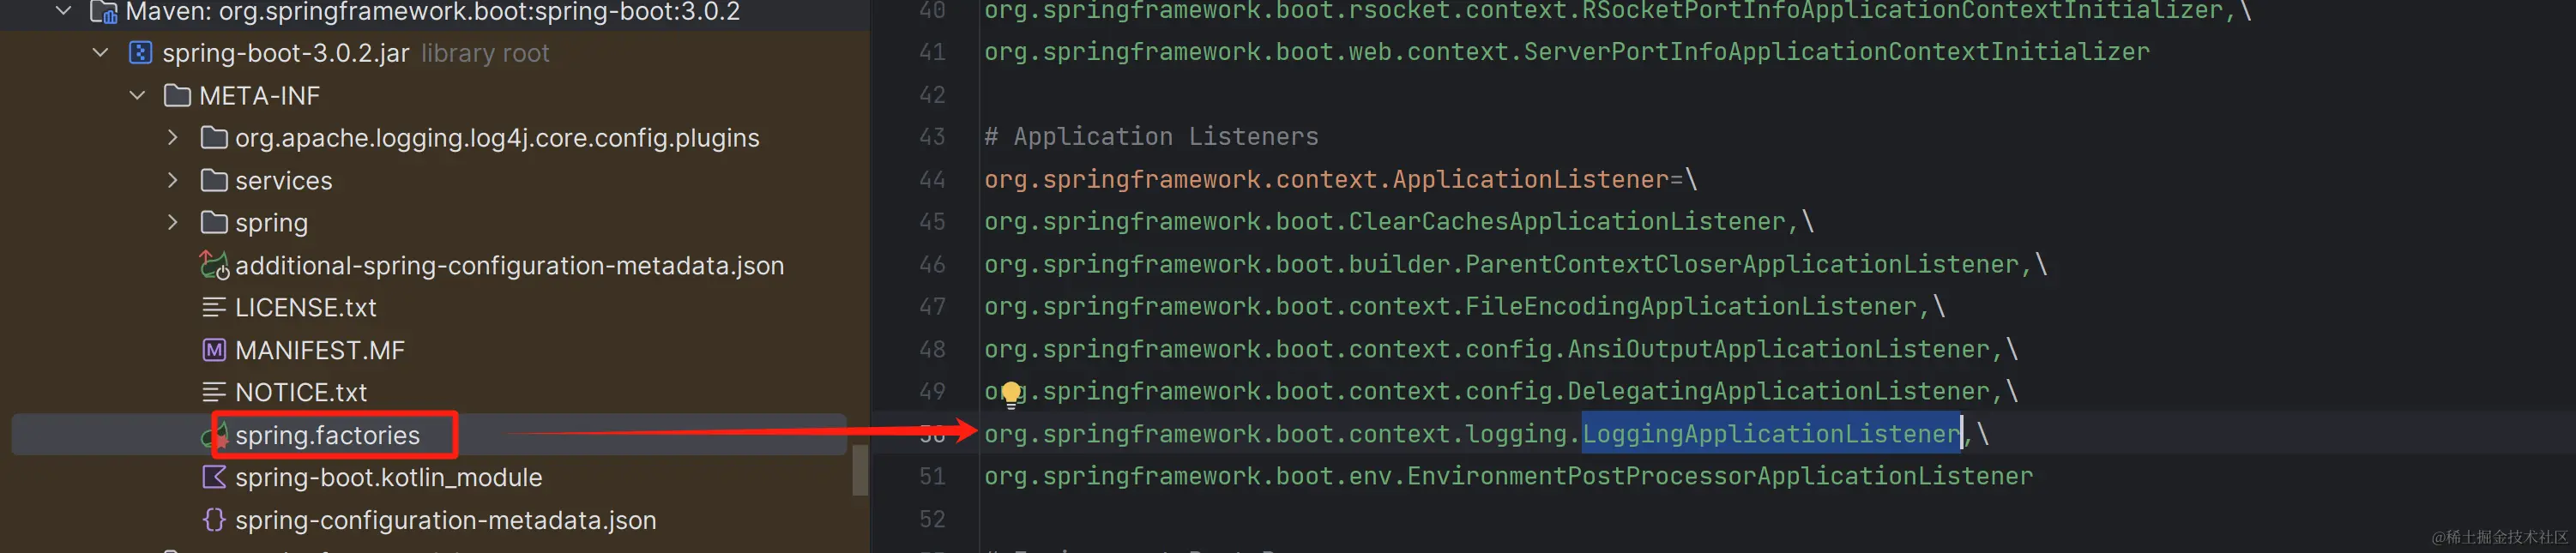The height and width of the screenshot is (553, 2576).
Task: Click the META-INF folder icon
Action: (x=177, y=95)
